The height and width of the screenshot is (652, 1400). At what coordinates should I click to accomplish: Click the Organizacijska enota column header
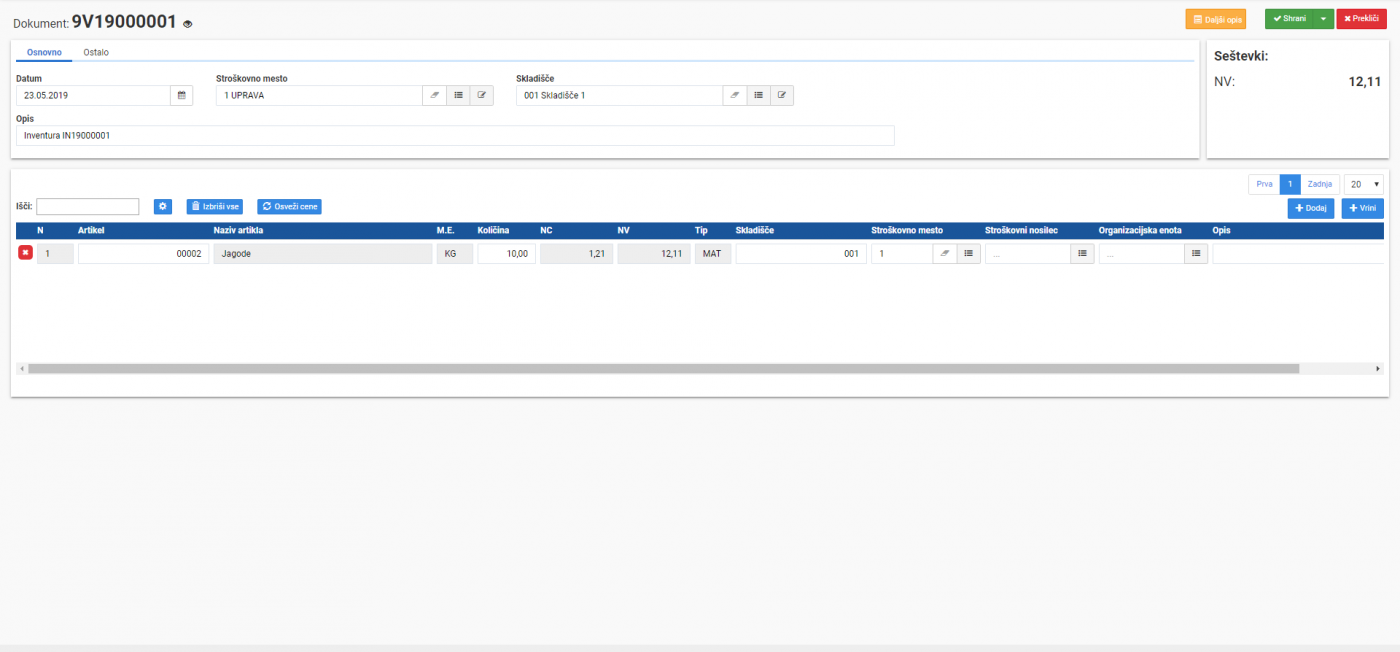tap(1140, 230)
